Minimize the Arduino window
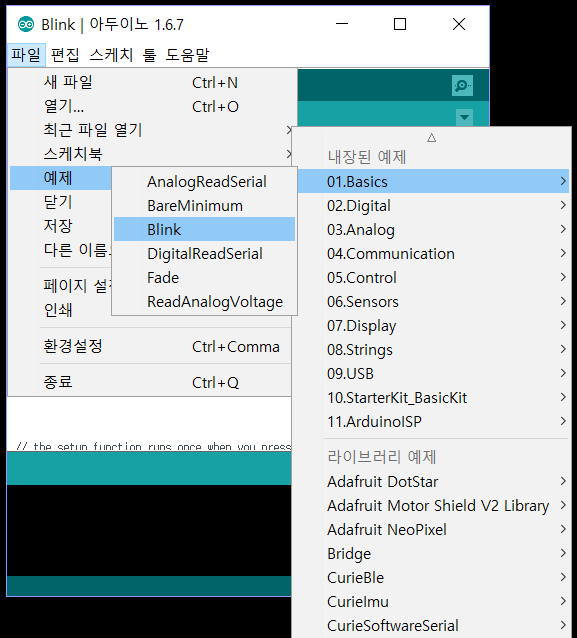 click(x=342, y=24)
